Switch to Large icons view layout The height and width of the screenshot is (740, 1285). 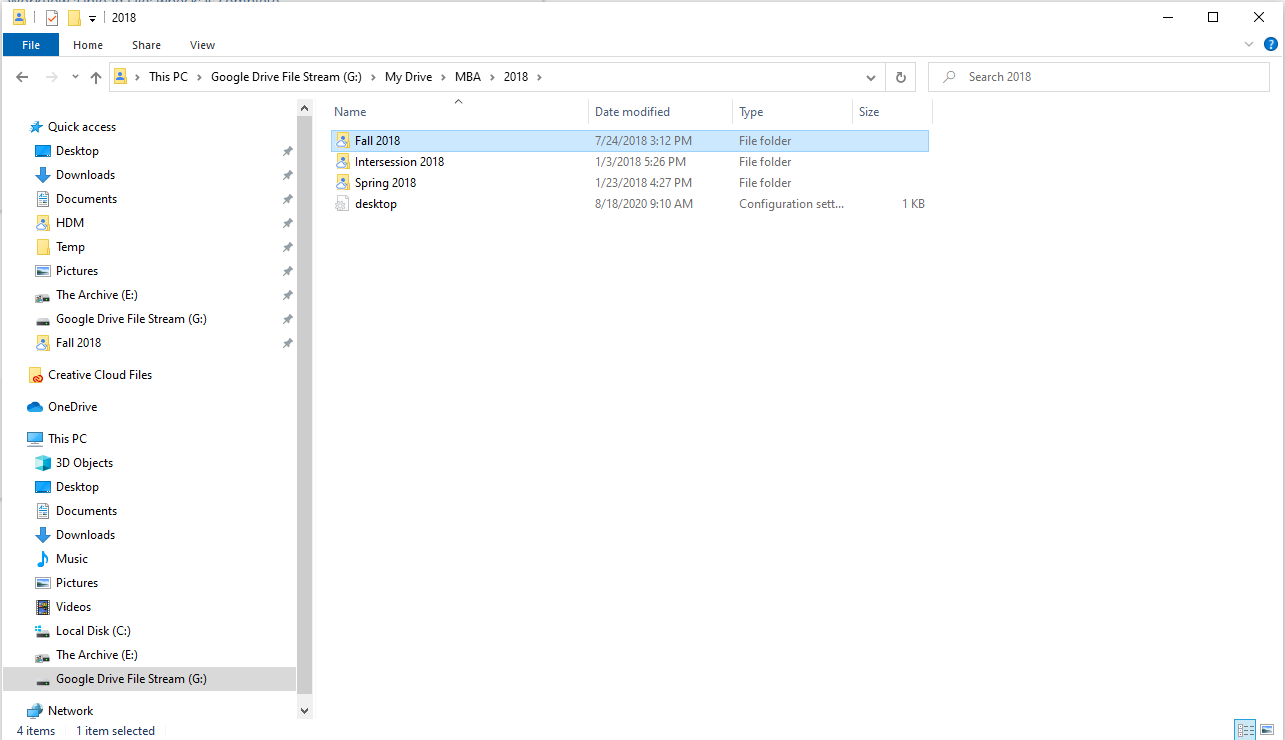pyautogui.click(x=1268, y=730)
